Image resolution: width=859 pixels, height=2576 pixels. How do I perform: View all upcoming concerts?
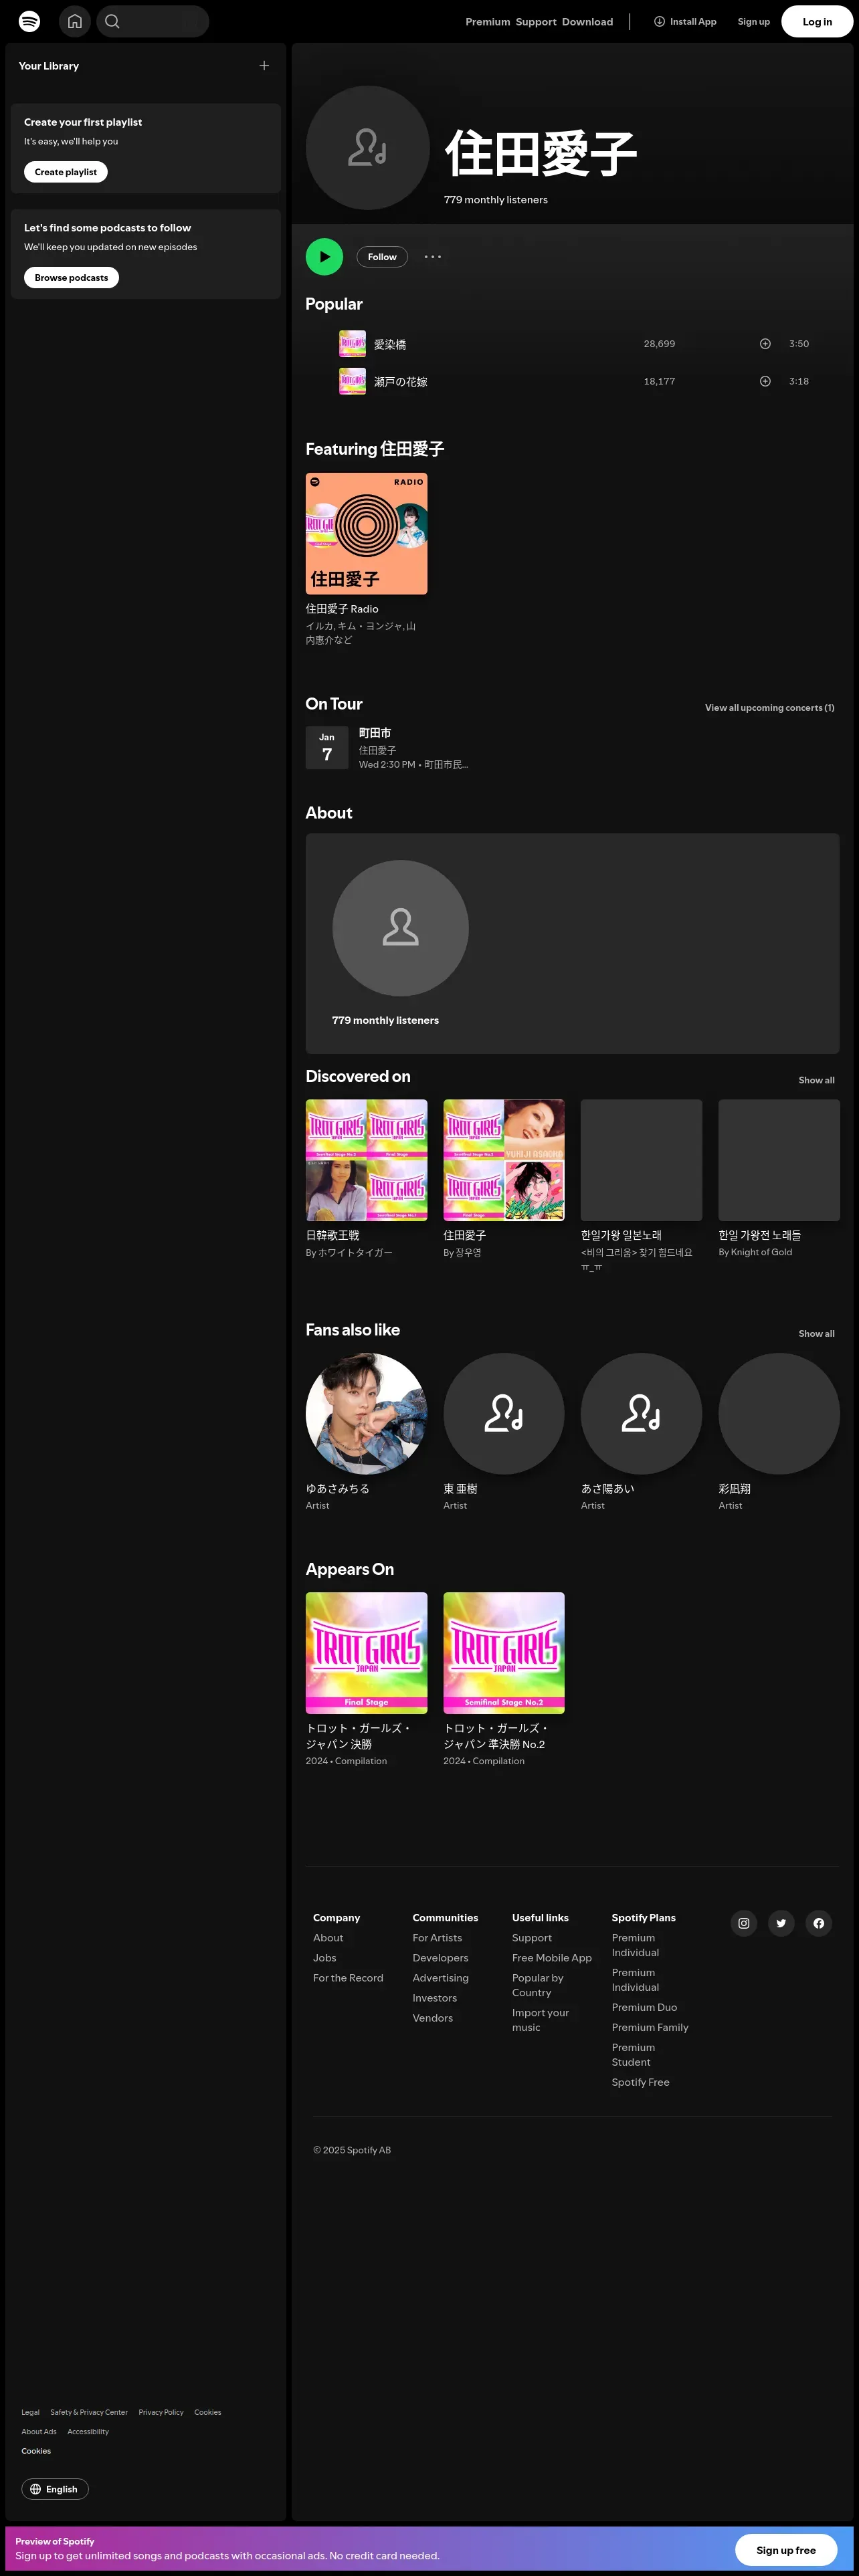pos(770,708)
